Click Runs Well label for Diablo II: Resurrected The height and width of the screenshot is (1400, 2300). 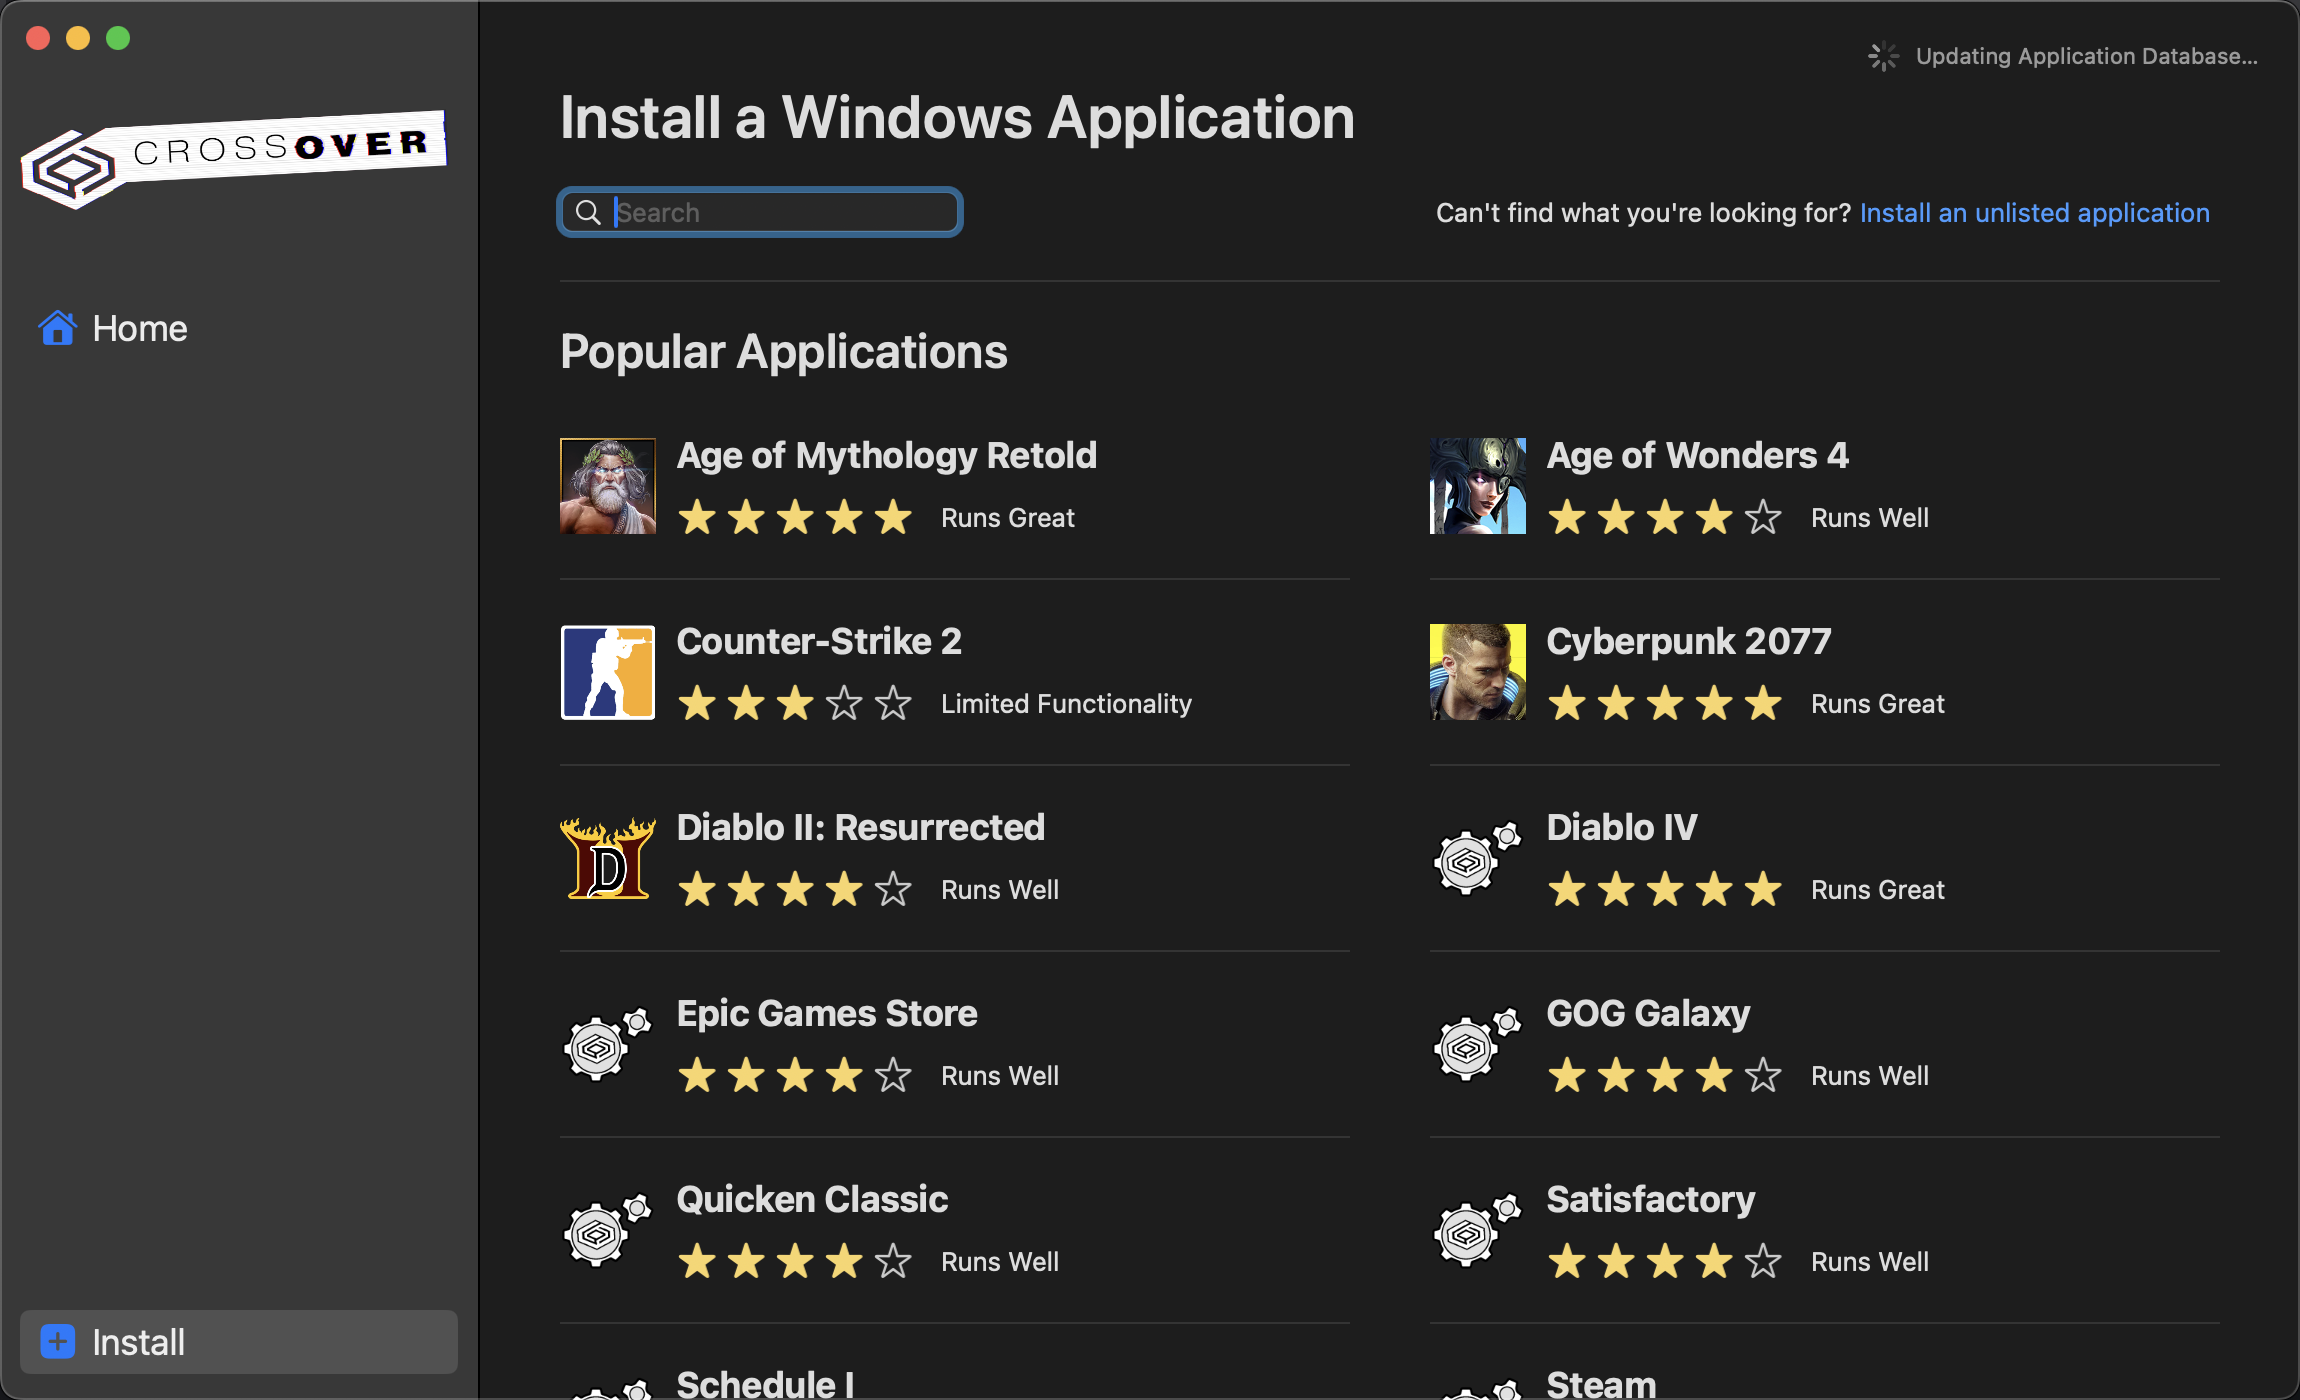[1000, 890]
